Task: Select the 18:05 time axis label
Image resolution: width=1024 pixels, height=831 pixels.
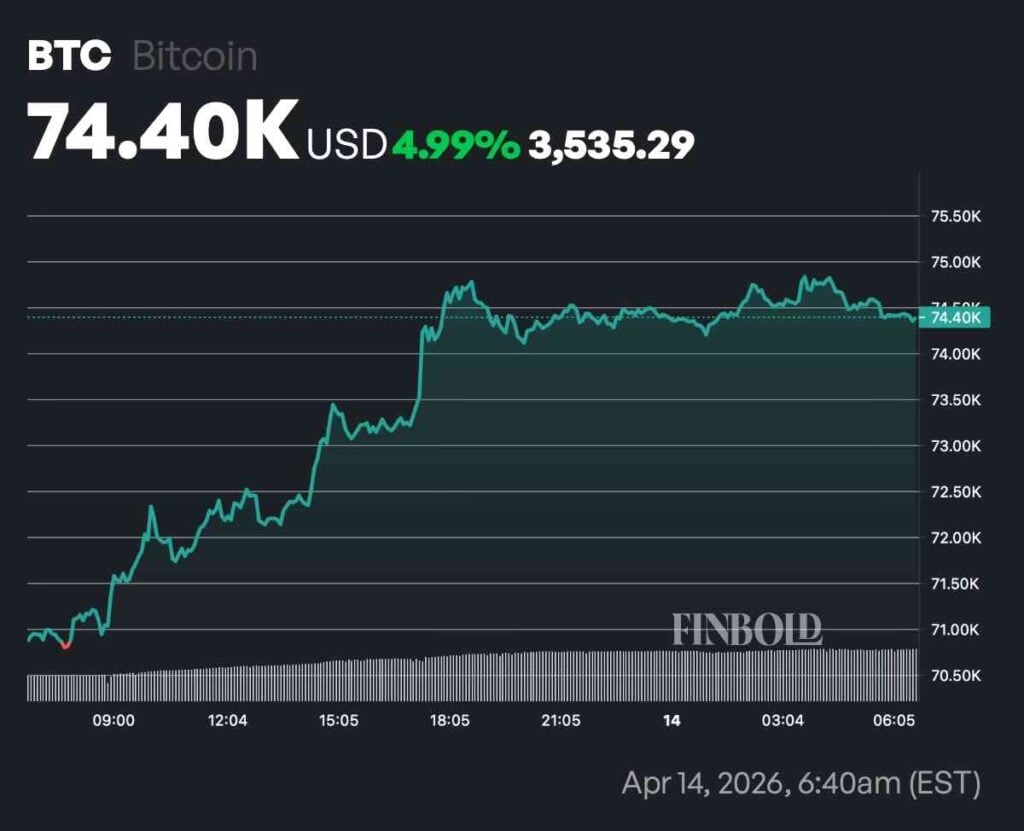Action: point(449,720)
